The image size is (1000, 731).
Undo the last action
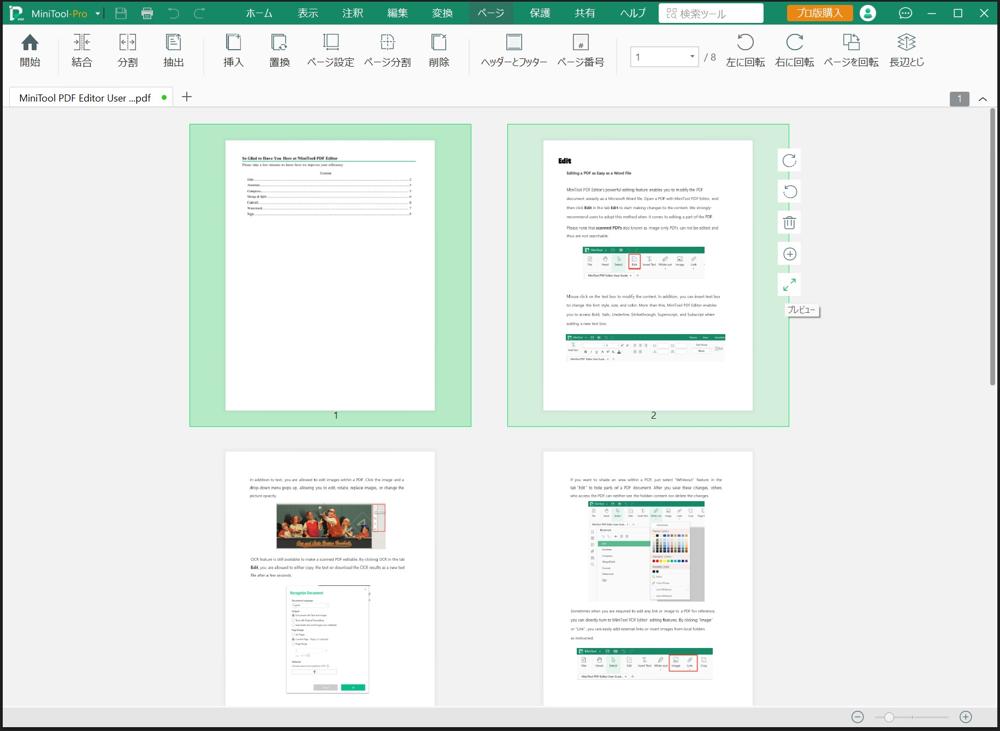173,13
